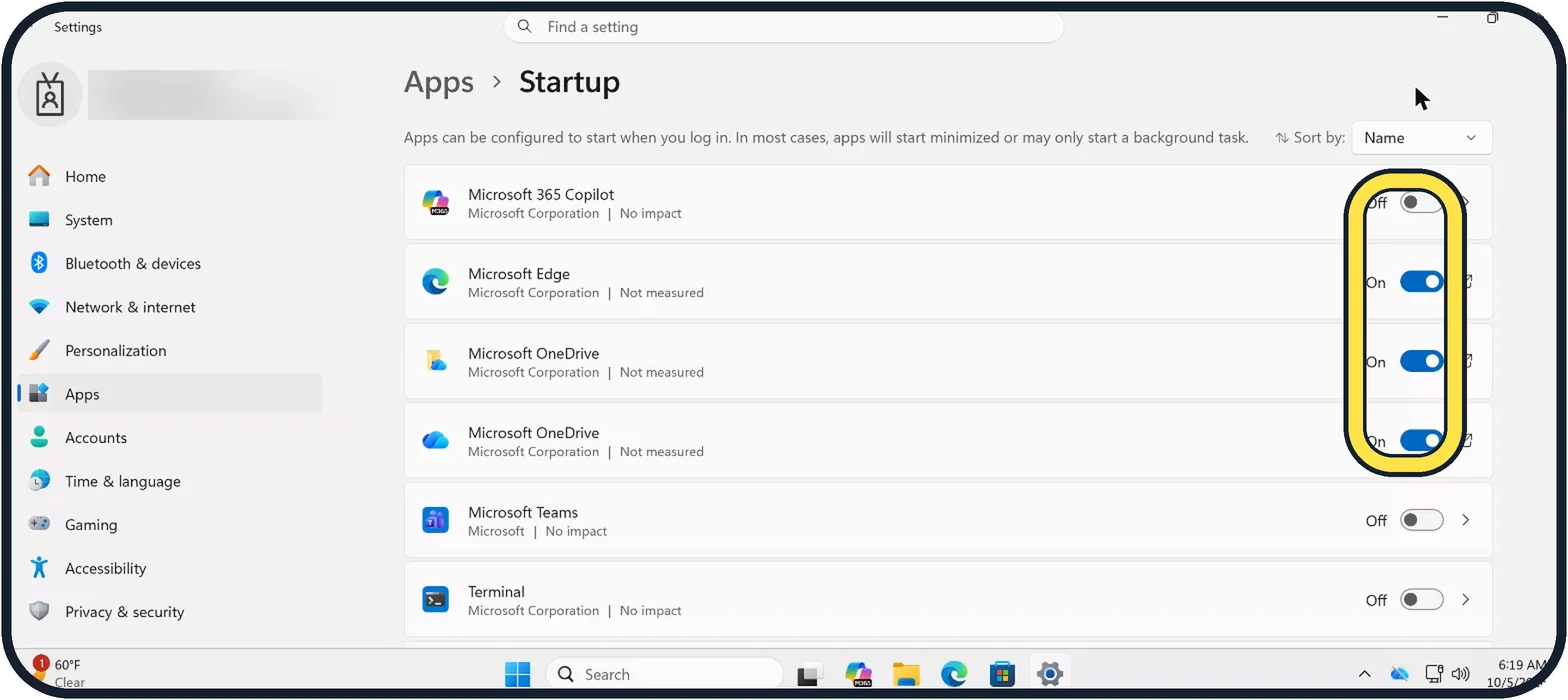Enable Terminal at startup

pos(1421,599)
